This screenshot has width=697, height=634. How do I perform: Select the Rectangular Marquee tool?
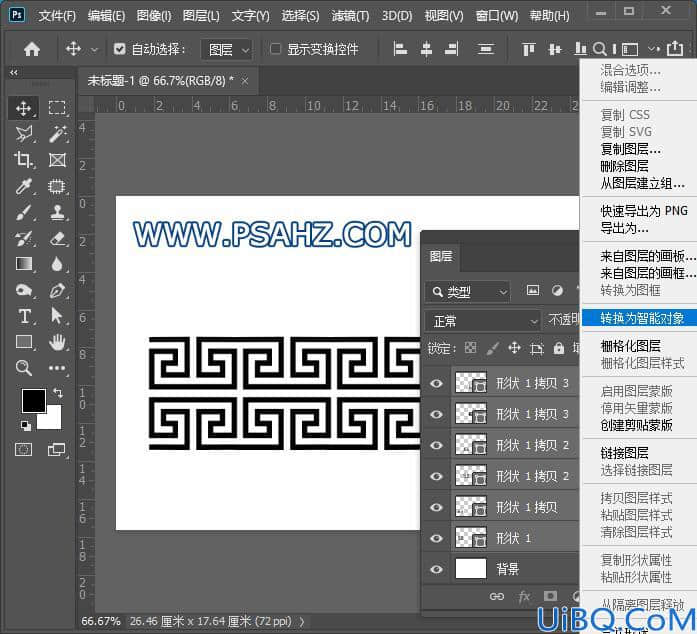coord(57,108)
